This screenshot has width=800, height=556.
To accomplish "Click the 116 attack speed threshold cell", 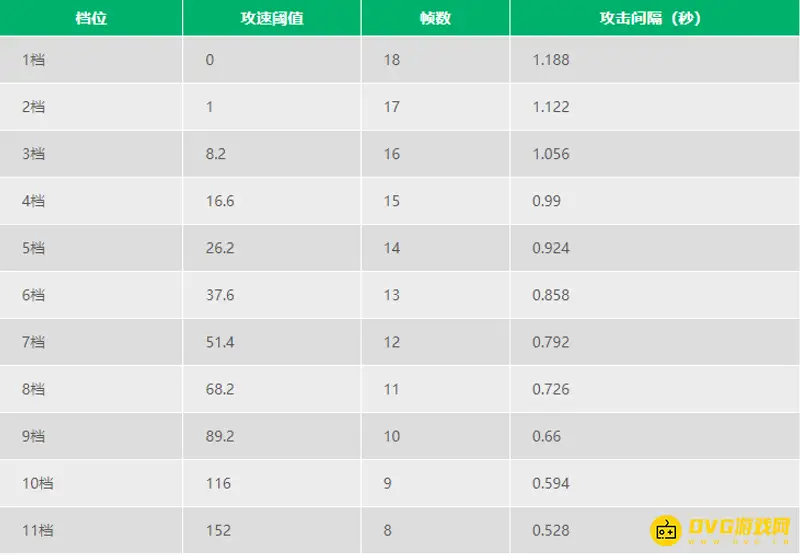I will 218,484.
